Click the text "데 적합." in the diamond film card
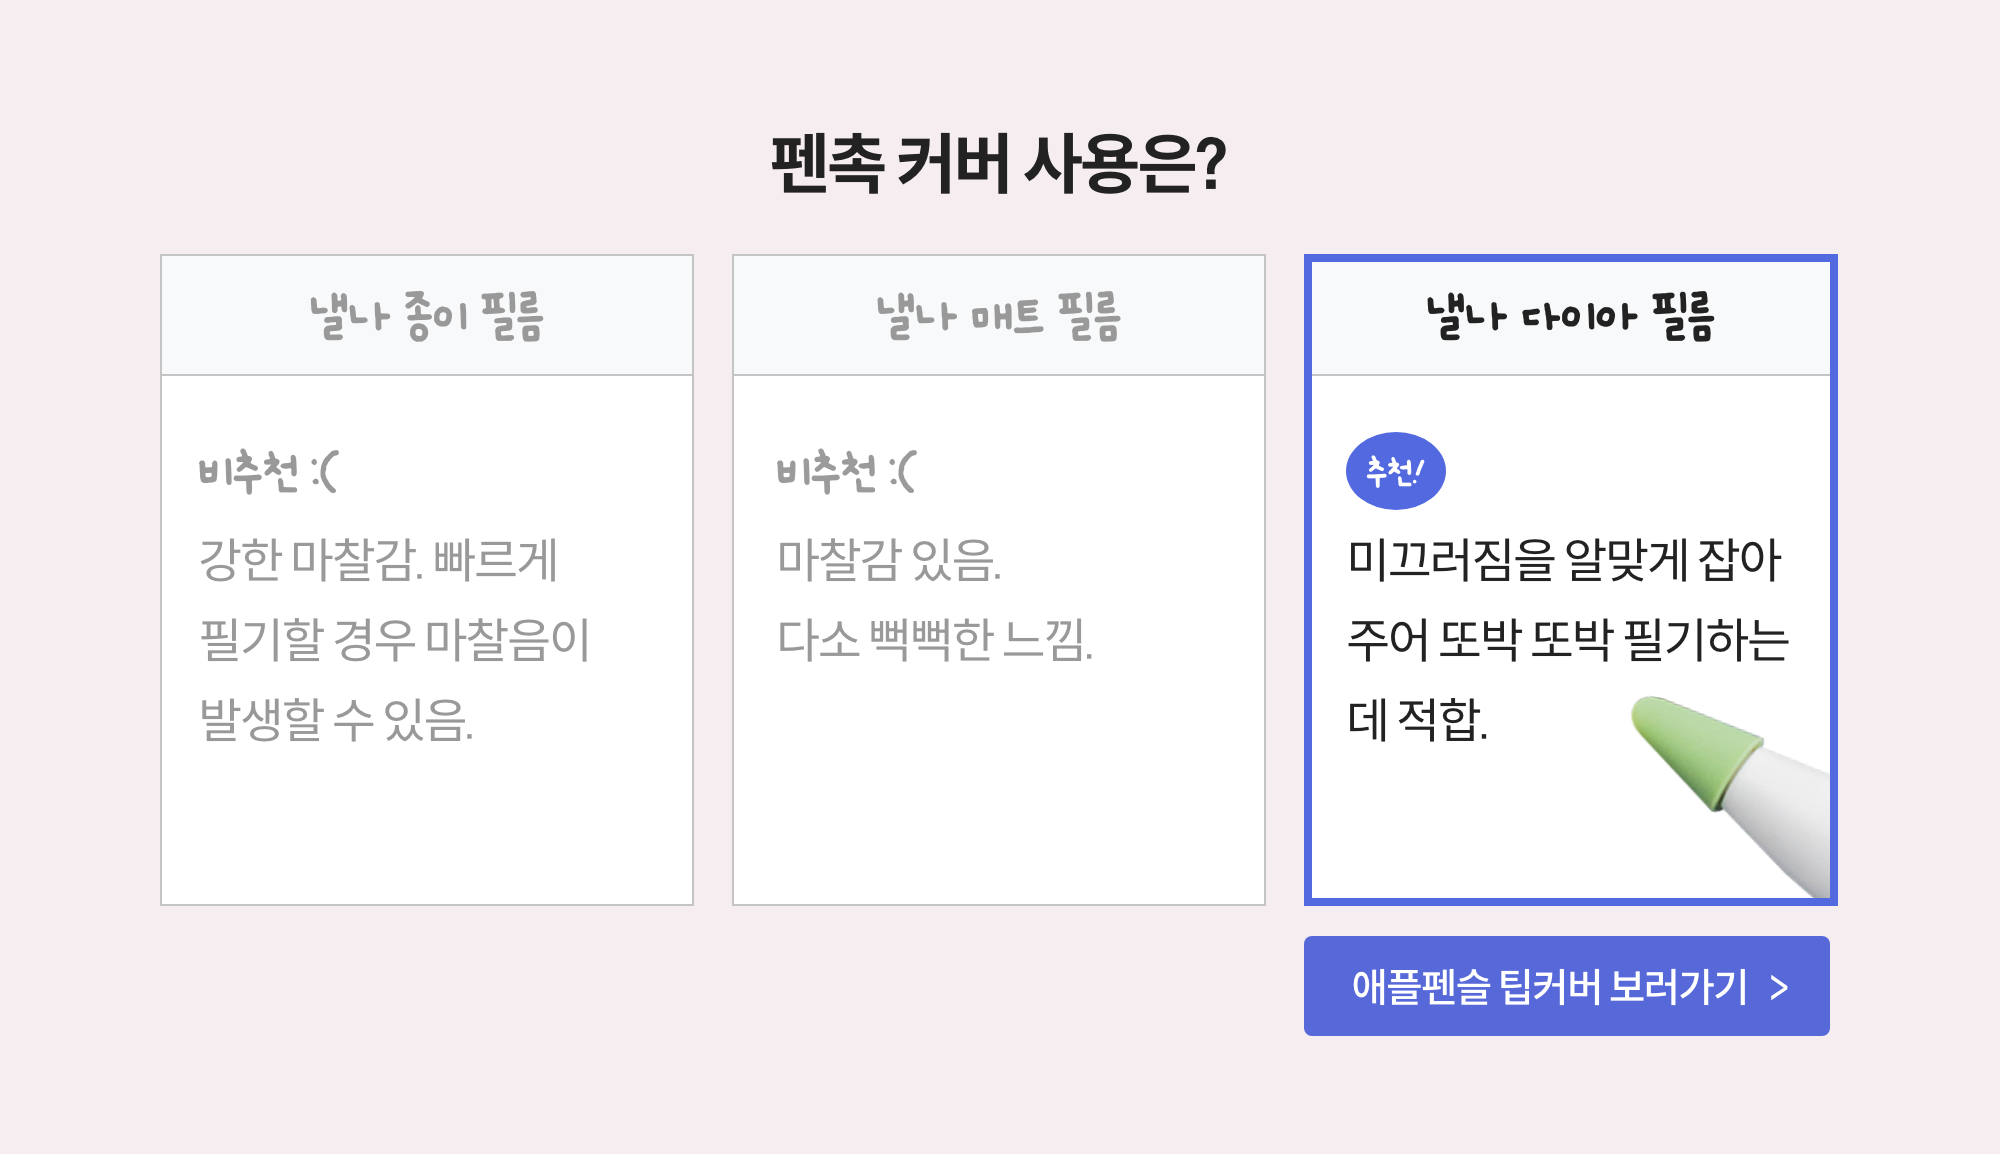The width and height of the screenshot is (2000, 1154). click(x=1417, y=719)
